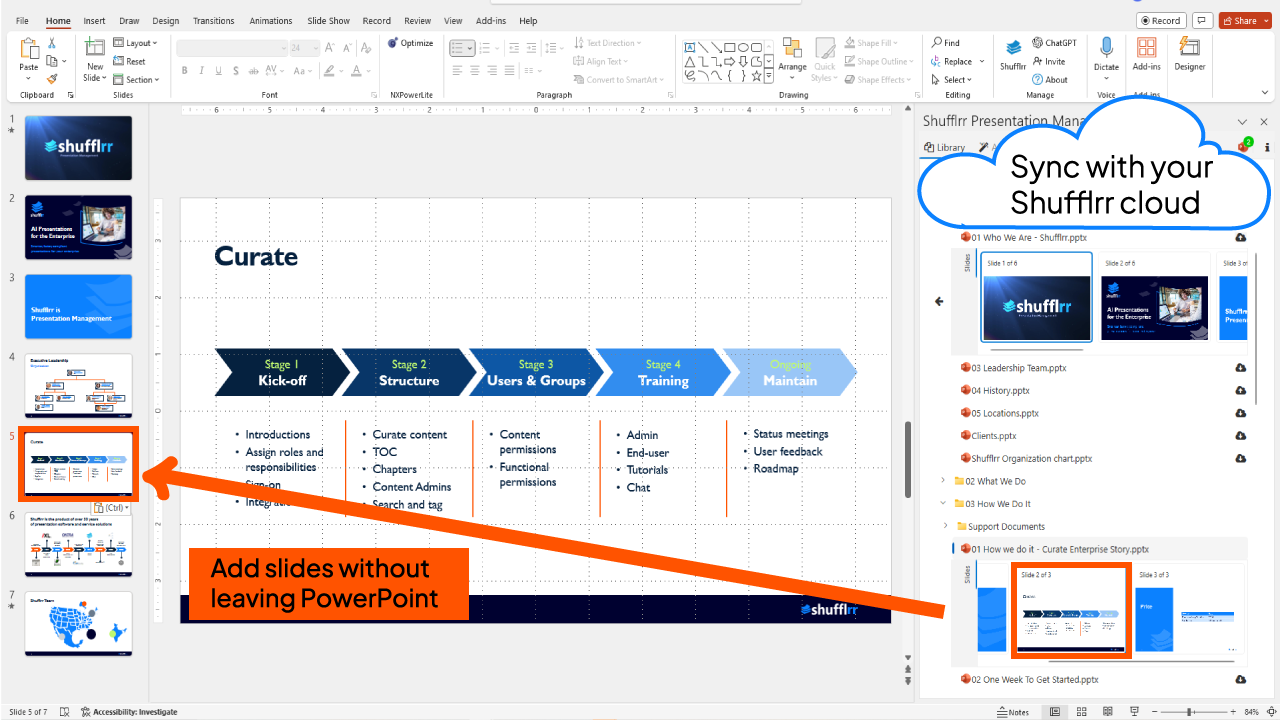Open the Shufflrr add-in button
The image size is (1280, 720).
pyautogui.click(x=1013, y=55)
